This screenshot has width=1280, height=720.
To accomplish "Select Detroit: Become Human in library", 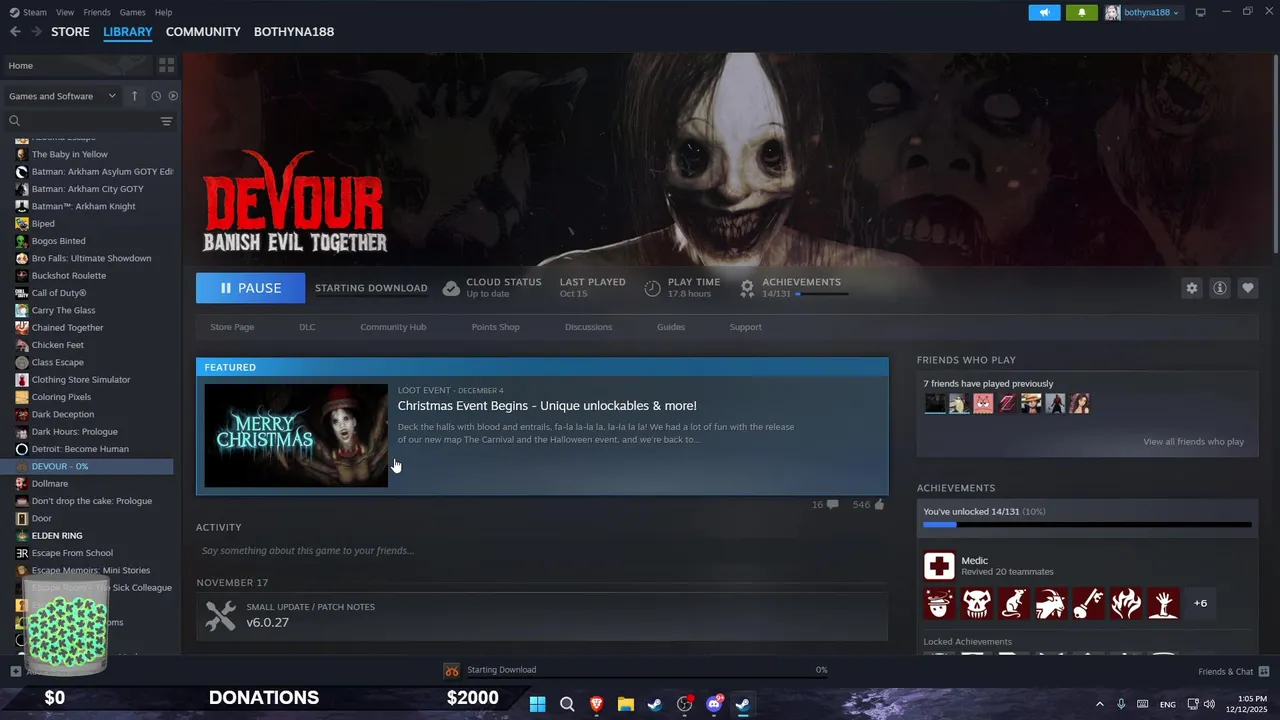I will pos(80,449).
